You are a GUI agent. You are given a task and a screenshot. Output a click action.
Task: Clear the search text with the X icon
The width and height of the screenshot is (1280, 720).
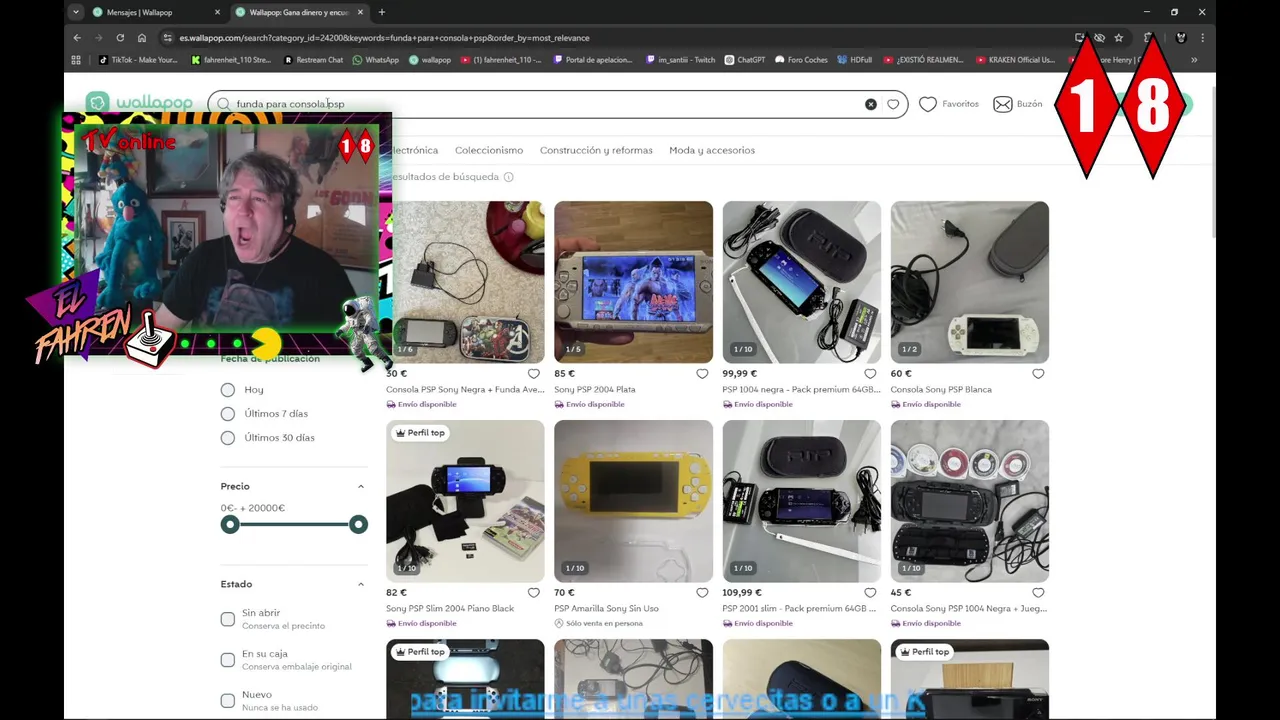870,104
